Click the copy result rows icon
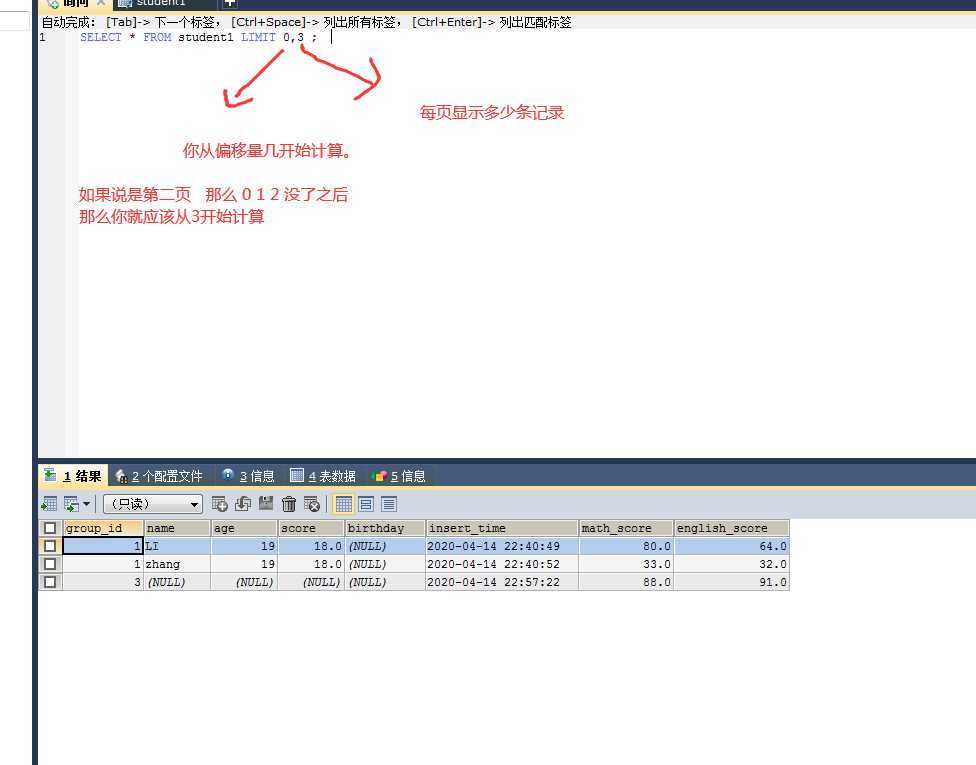976x765 pixels. tap(72, 504)
